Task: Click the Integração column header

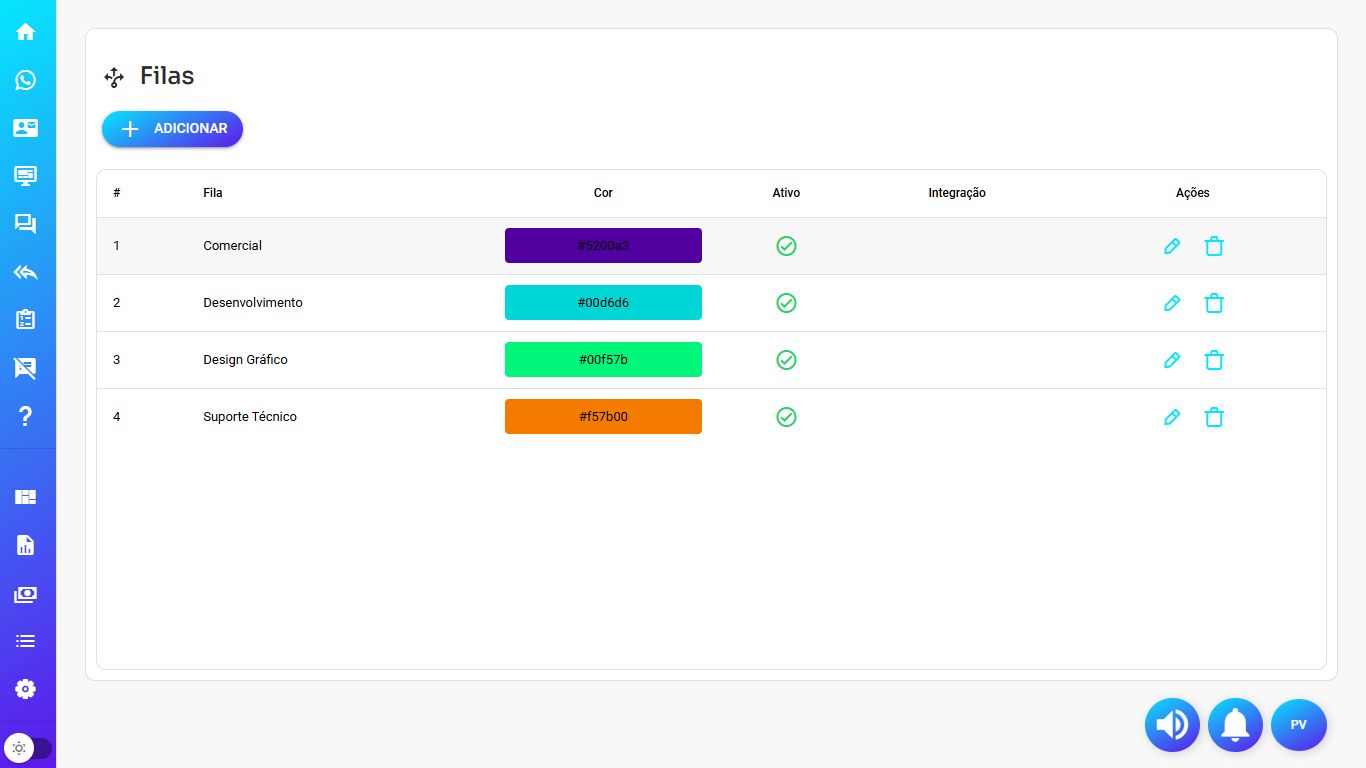Action: [957, 193]
